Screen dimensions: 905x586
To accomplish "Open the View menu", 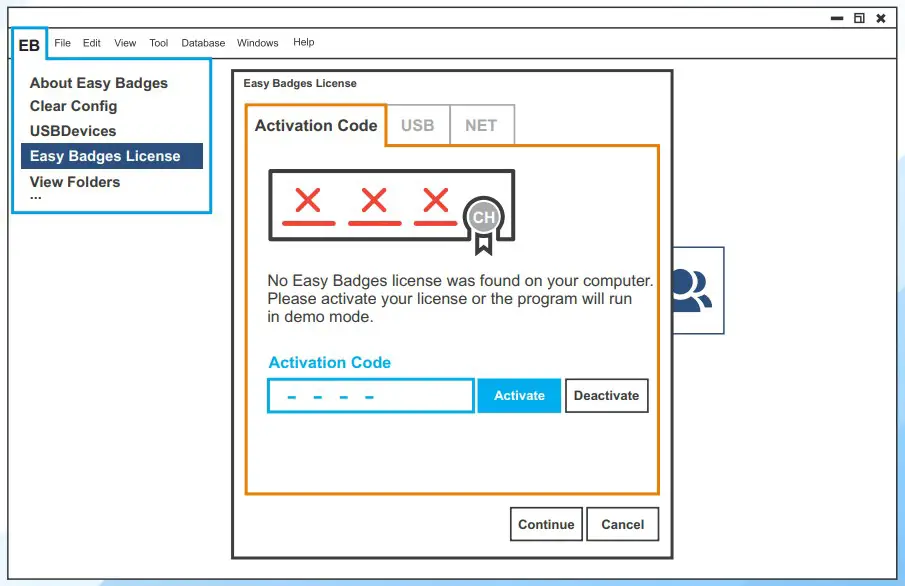I will click(x=125, y=43).
